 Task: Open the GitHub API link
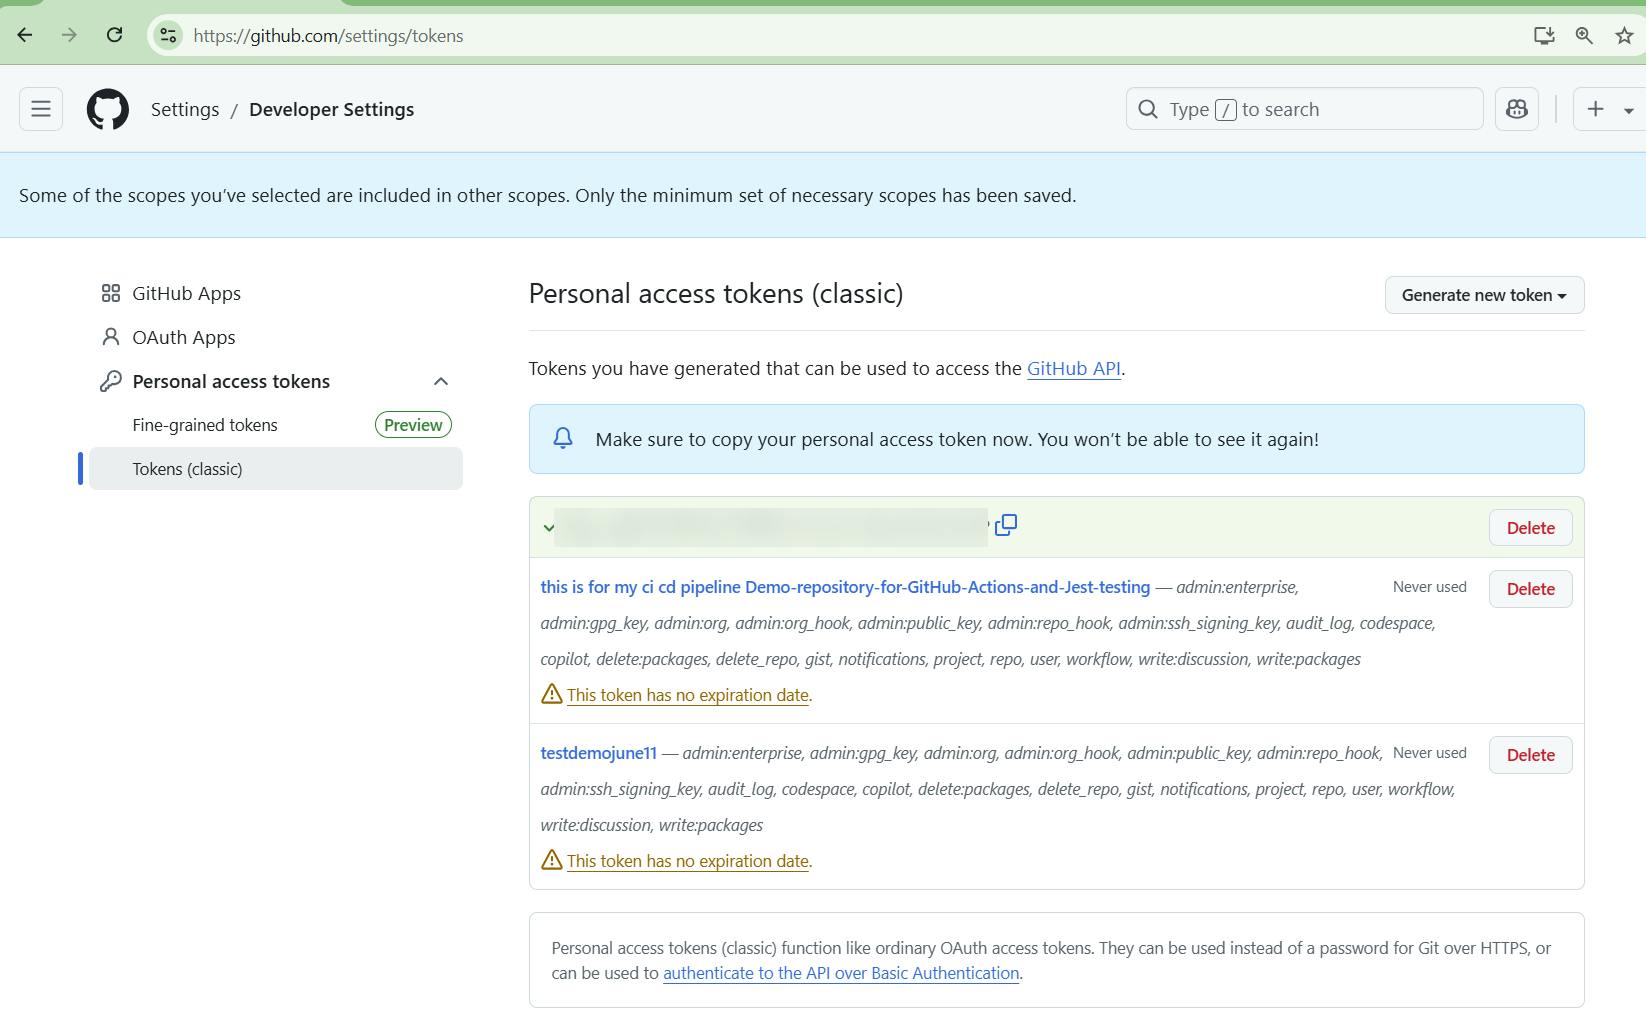pyautogui.click(x=1073, y=368)
